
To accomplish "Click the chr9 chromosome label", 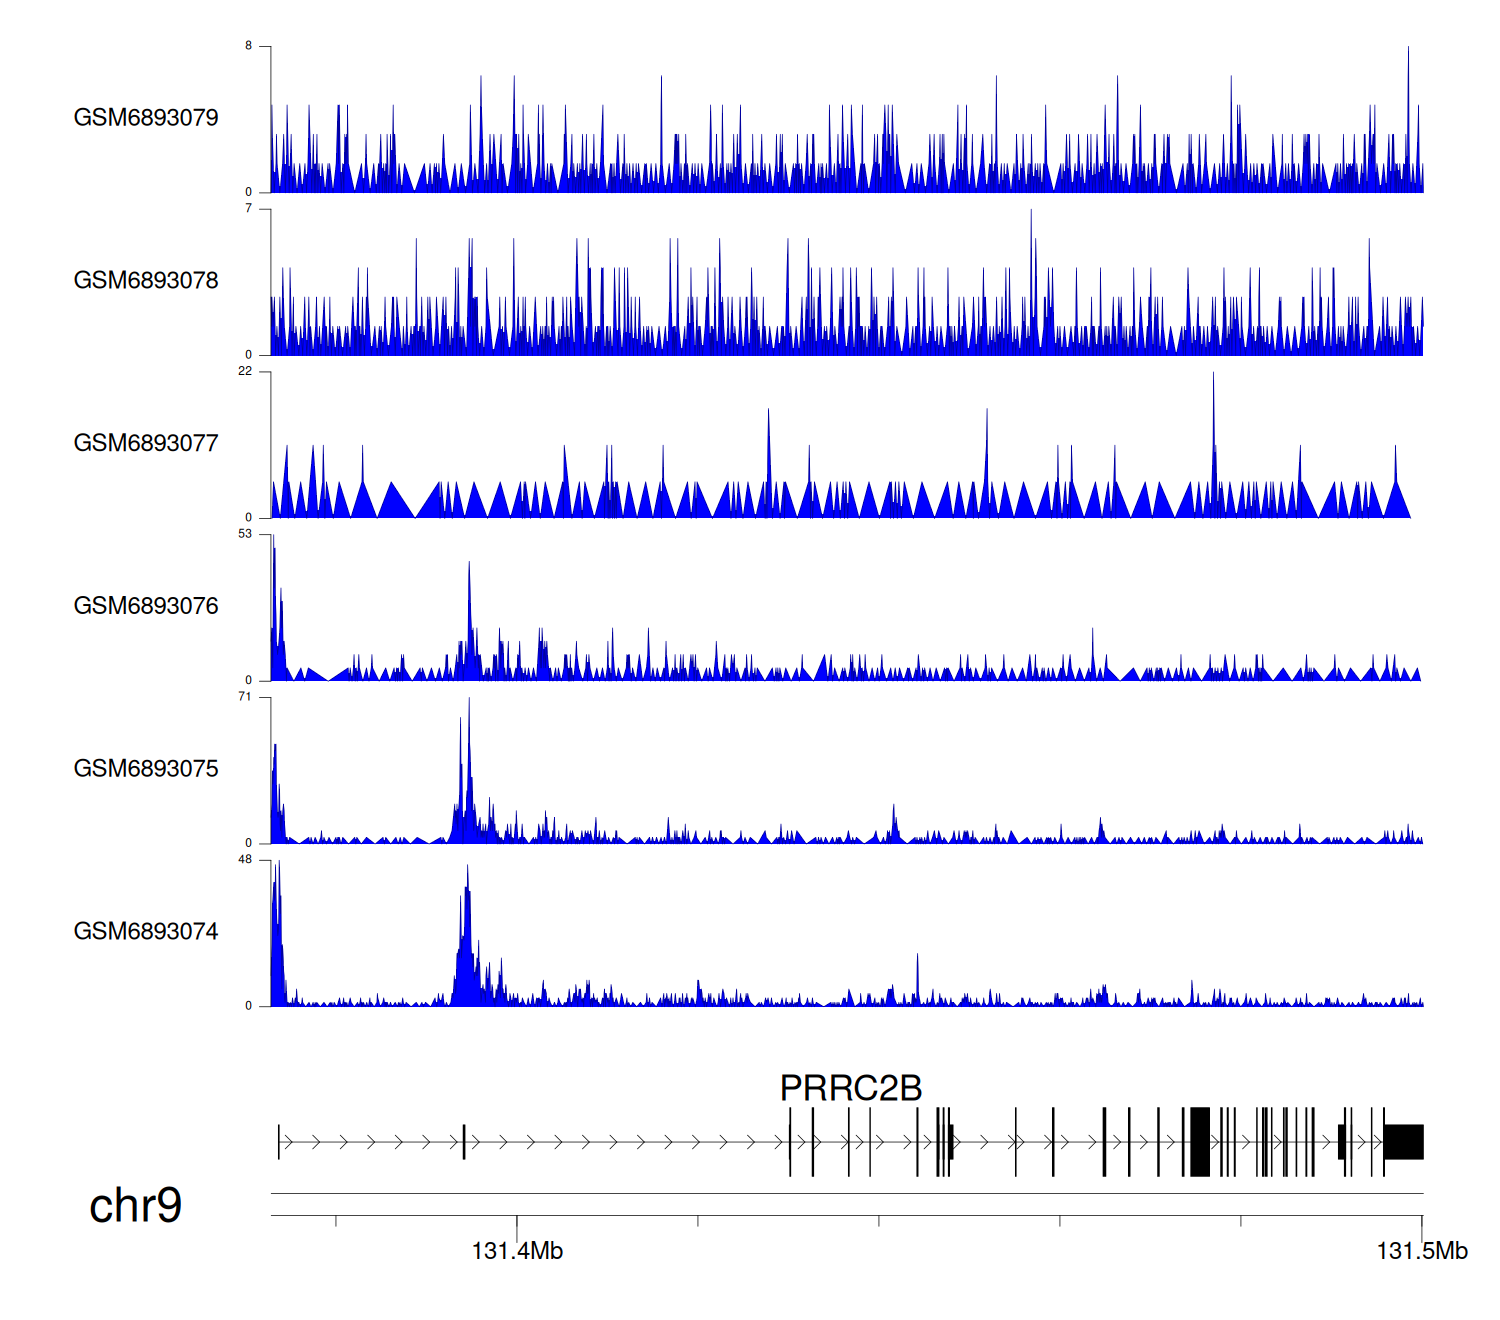I will 135,1205.
